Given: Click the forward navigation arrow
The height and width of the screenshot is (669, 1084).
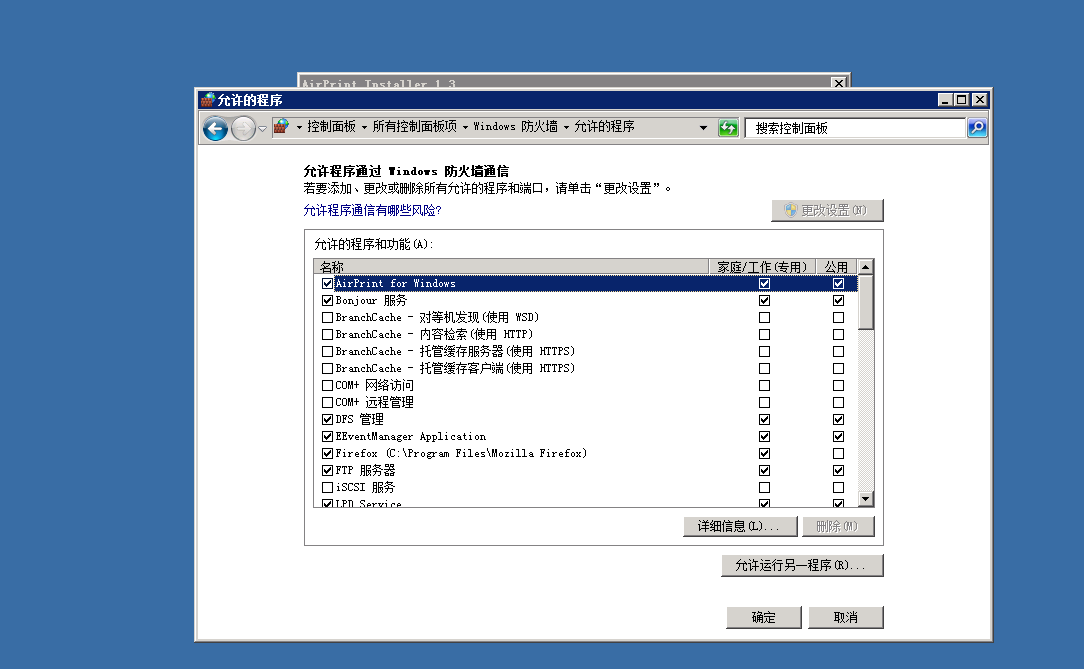Looking at the screenshot, I should click(243, 128).
